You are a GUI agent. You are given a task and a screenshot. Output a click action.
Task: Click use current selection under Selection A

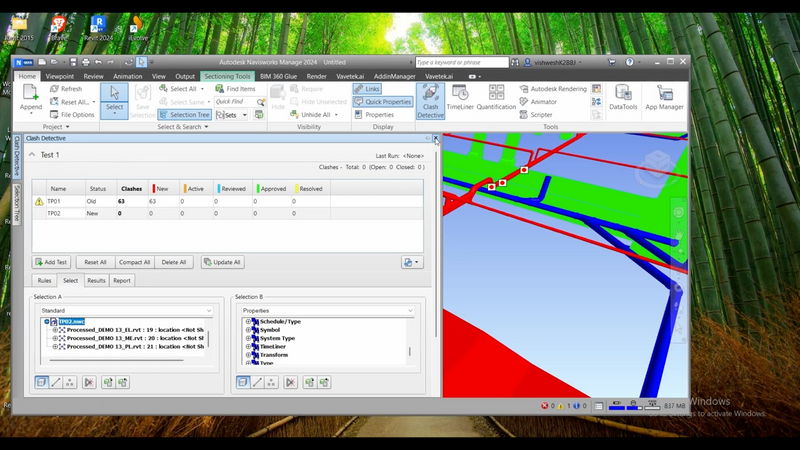pos(108,382)
